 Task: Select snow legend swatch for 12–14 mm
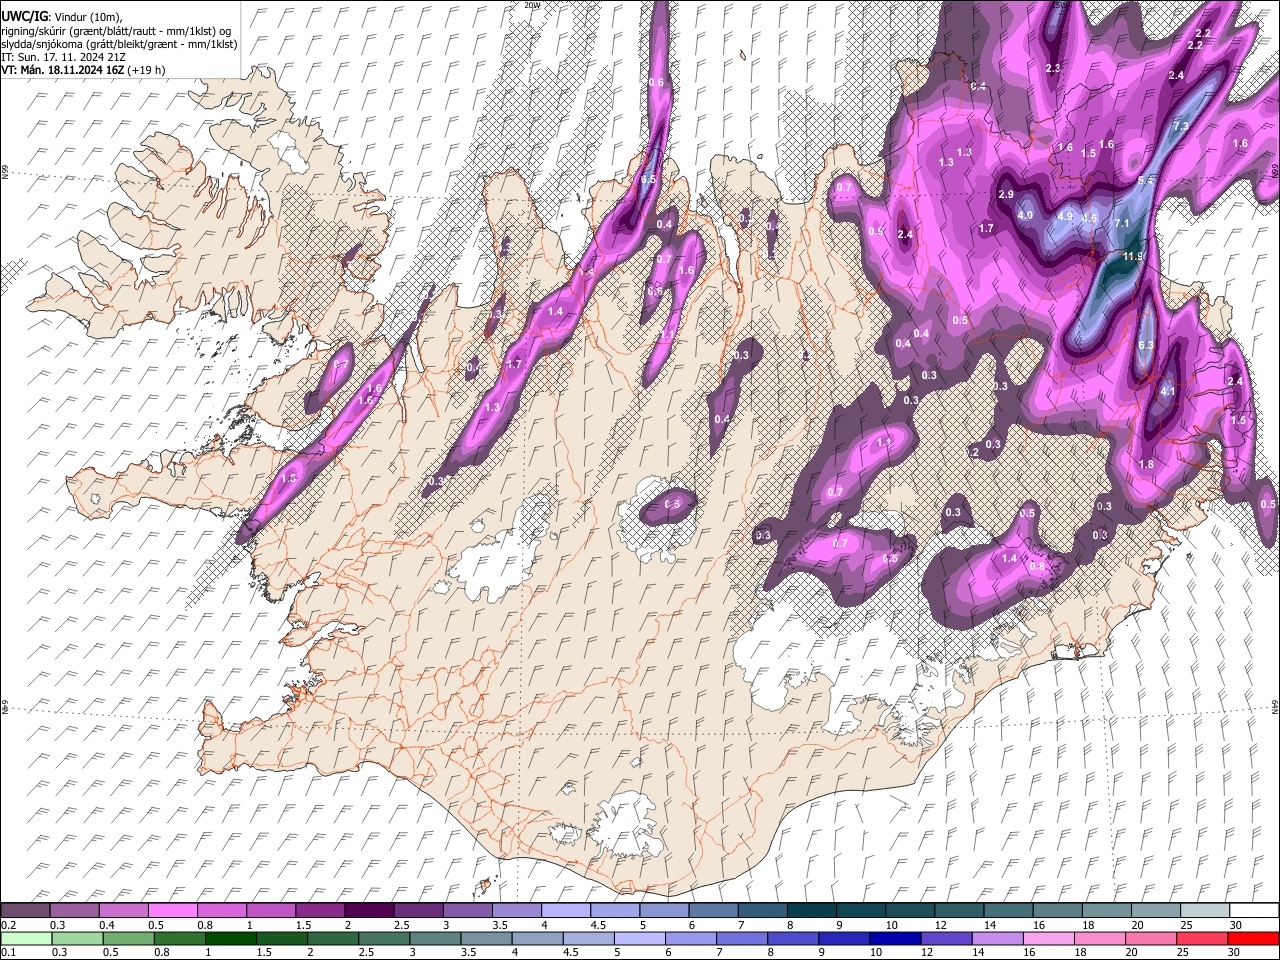(959, 911)
